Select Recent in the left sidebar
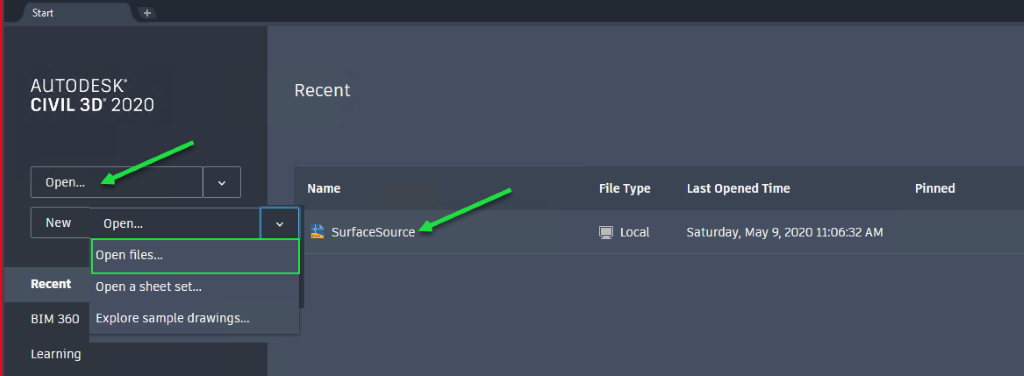 [x=51, y=284]
